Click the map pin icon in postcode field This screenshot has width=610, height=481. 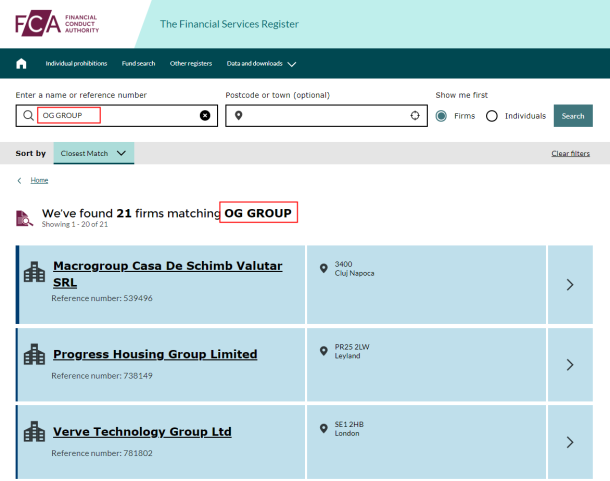238,116
